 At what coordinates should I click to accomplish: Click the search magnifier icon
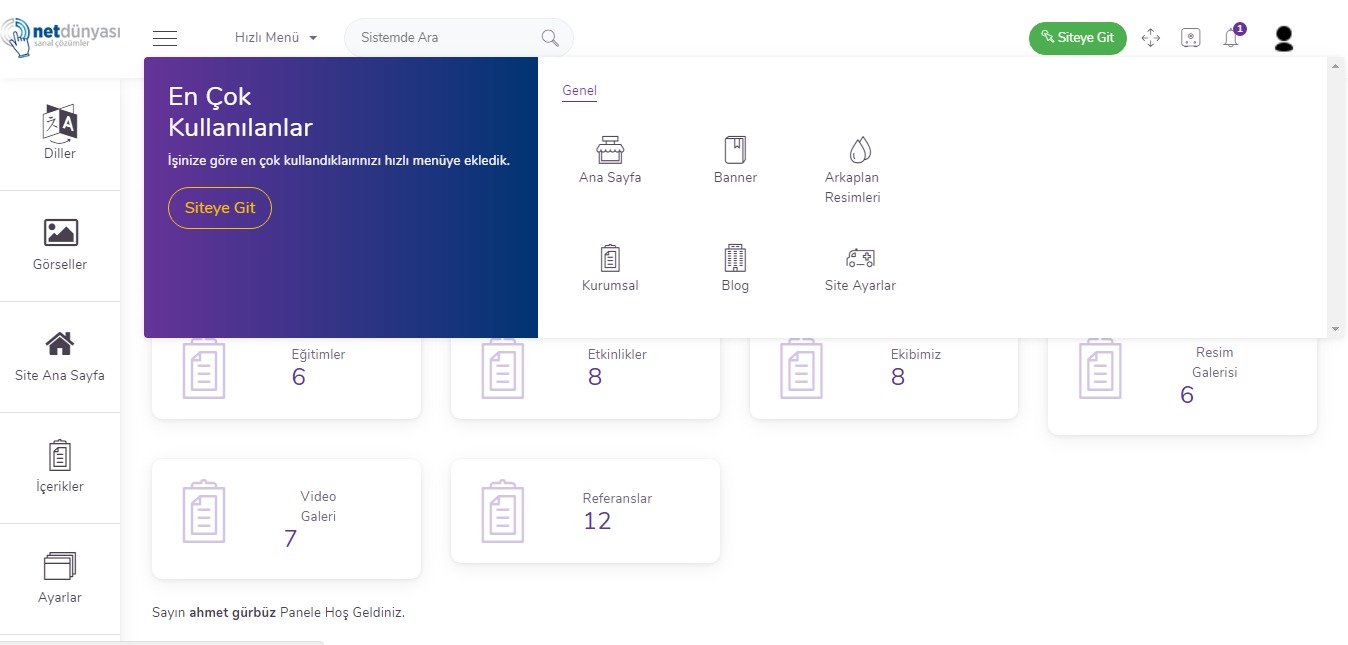coord(549,38)
